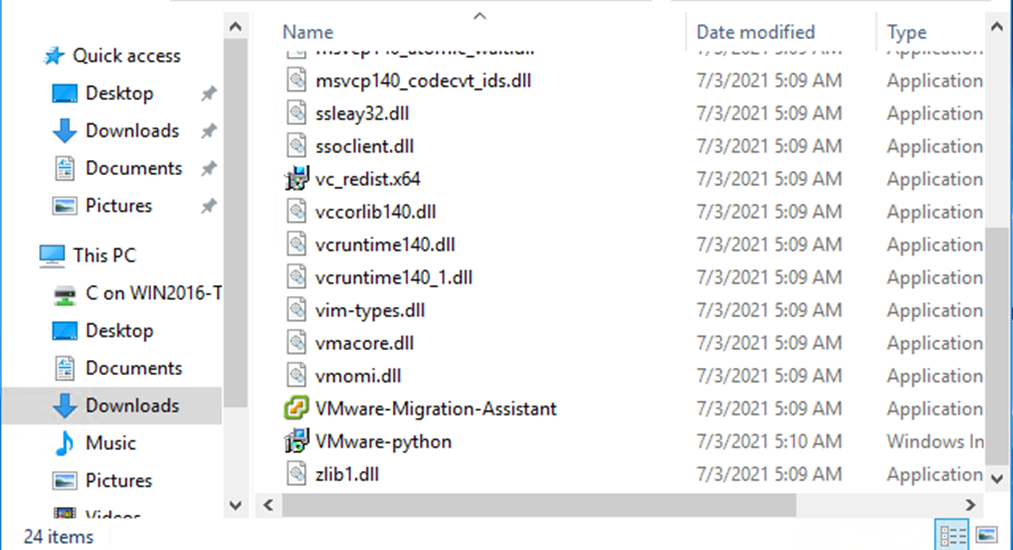Select the VMware-python installer file
This screenshot has width=1013, height=550.
coord(383,442)
